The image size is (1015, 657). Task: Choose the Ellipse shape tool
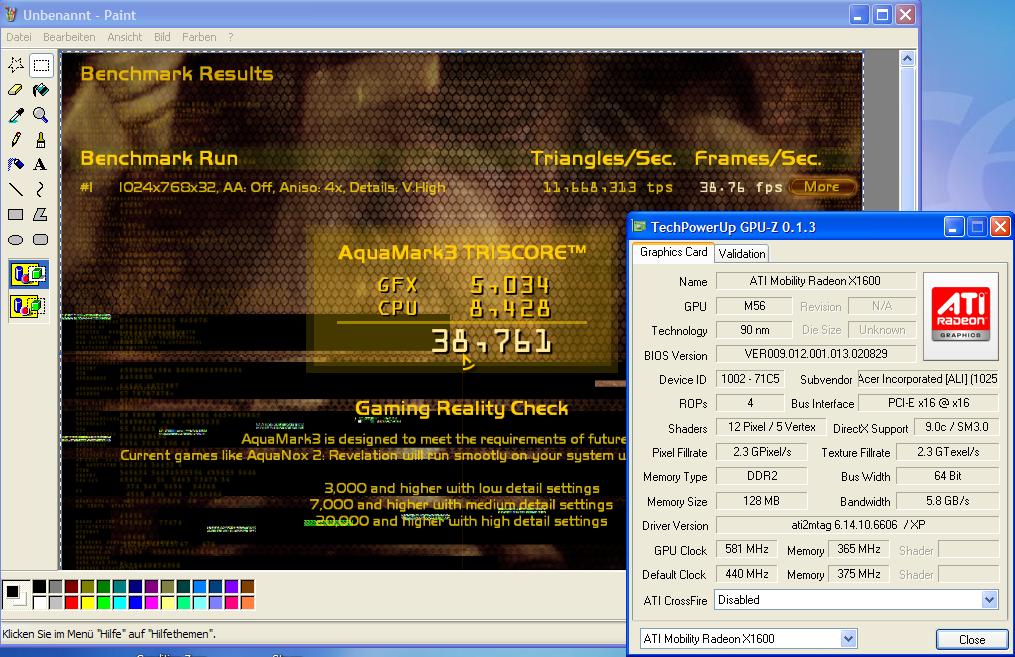[16, 239]
